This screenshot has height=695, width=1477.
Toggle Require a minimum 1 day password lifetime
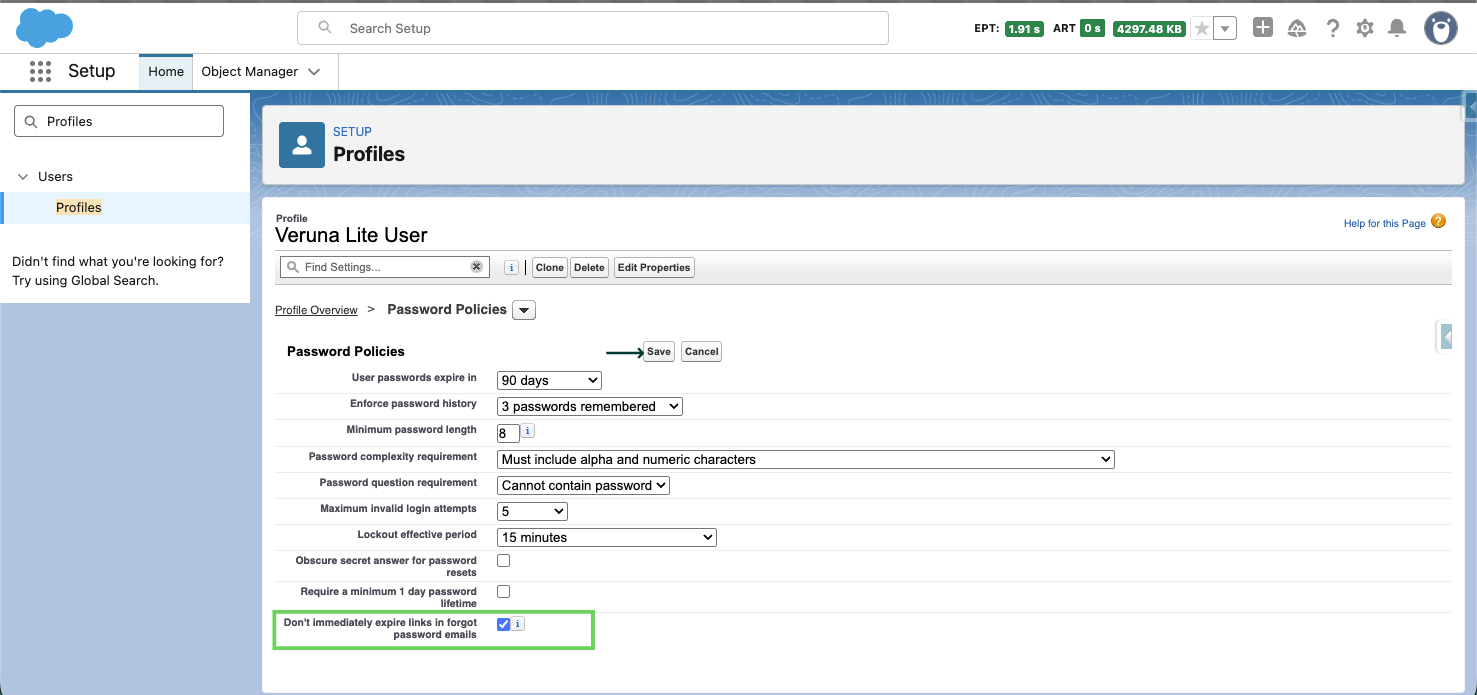pos(504,592)
